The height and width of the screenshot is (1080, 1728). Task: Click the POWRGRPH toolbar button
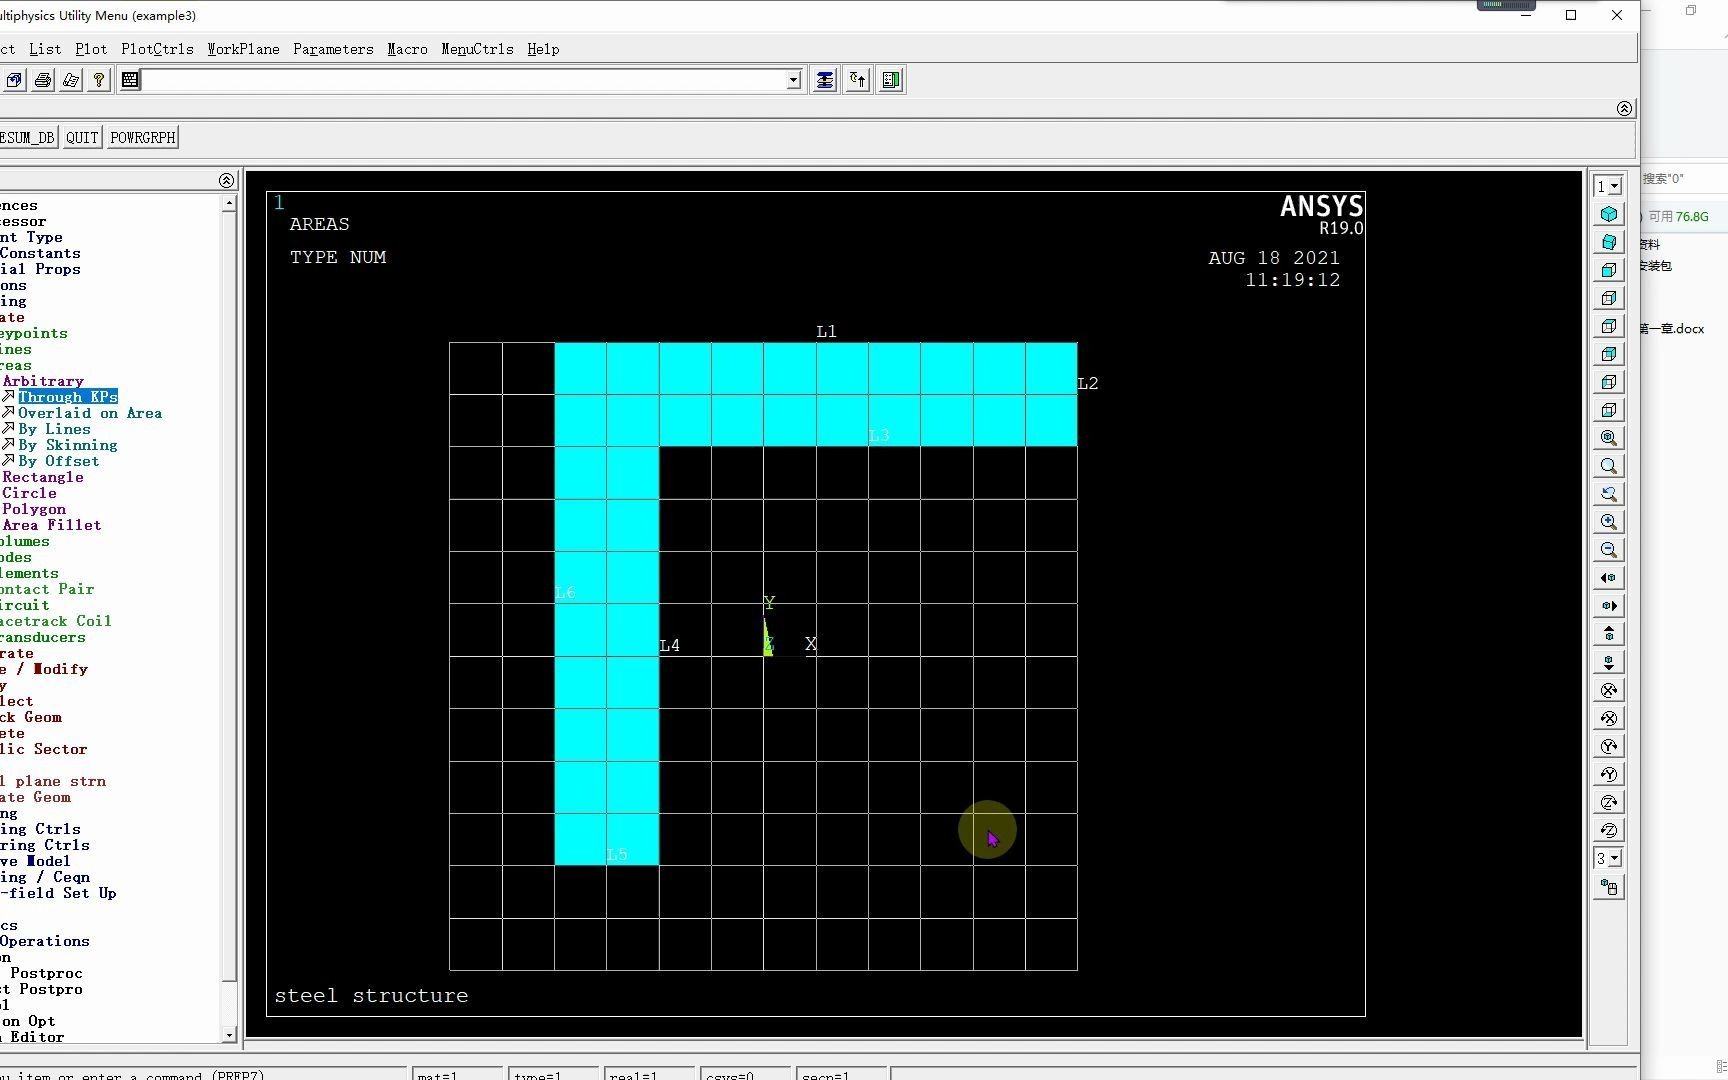click(143, 138)
